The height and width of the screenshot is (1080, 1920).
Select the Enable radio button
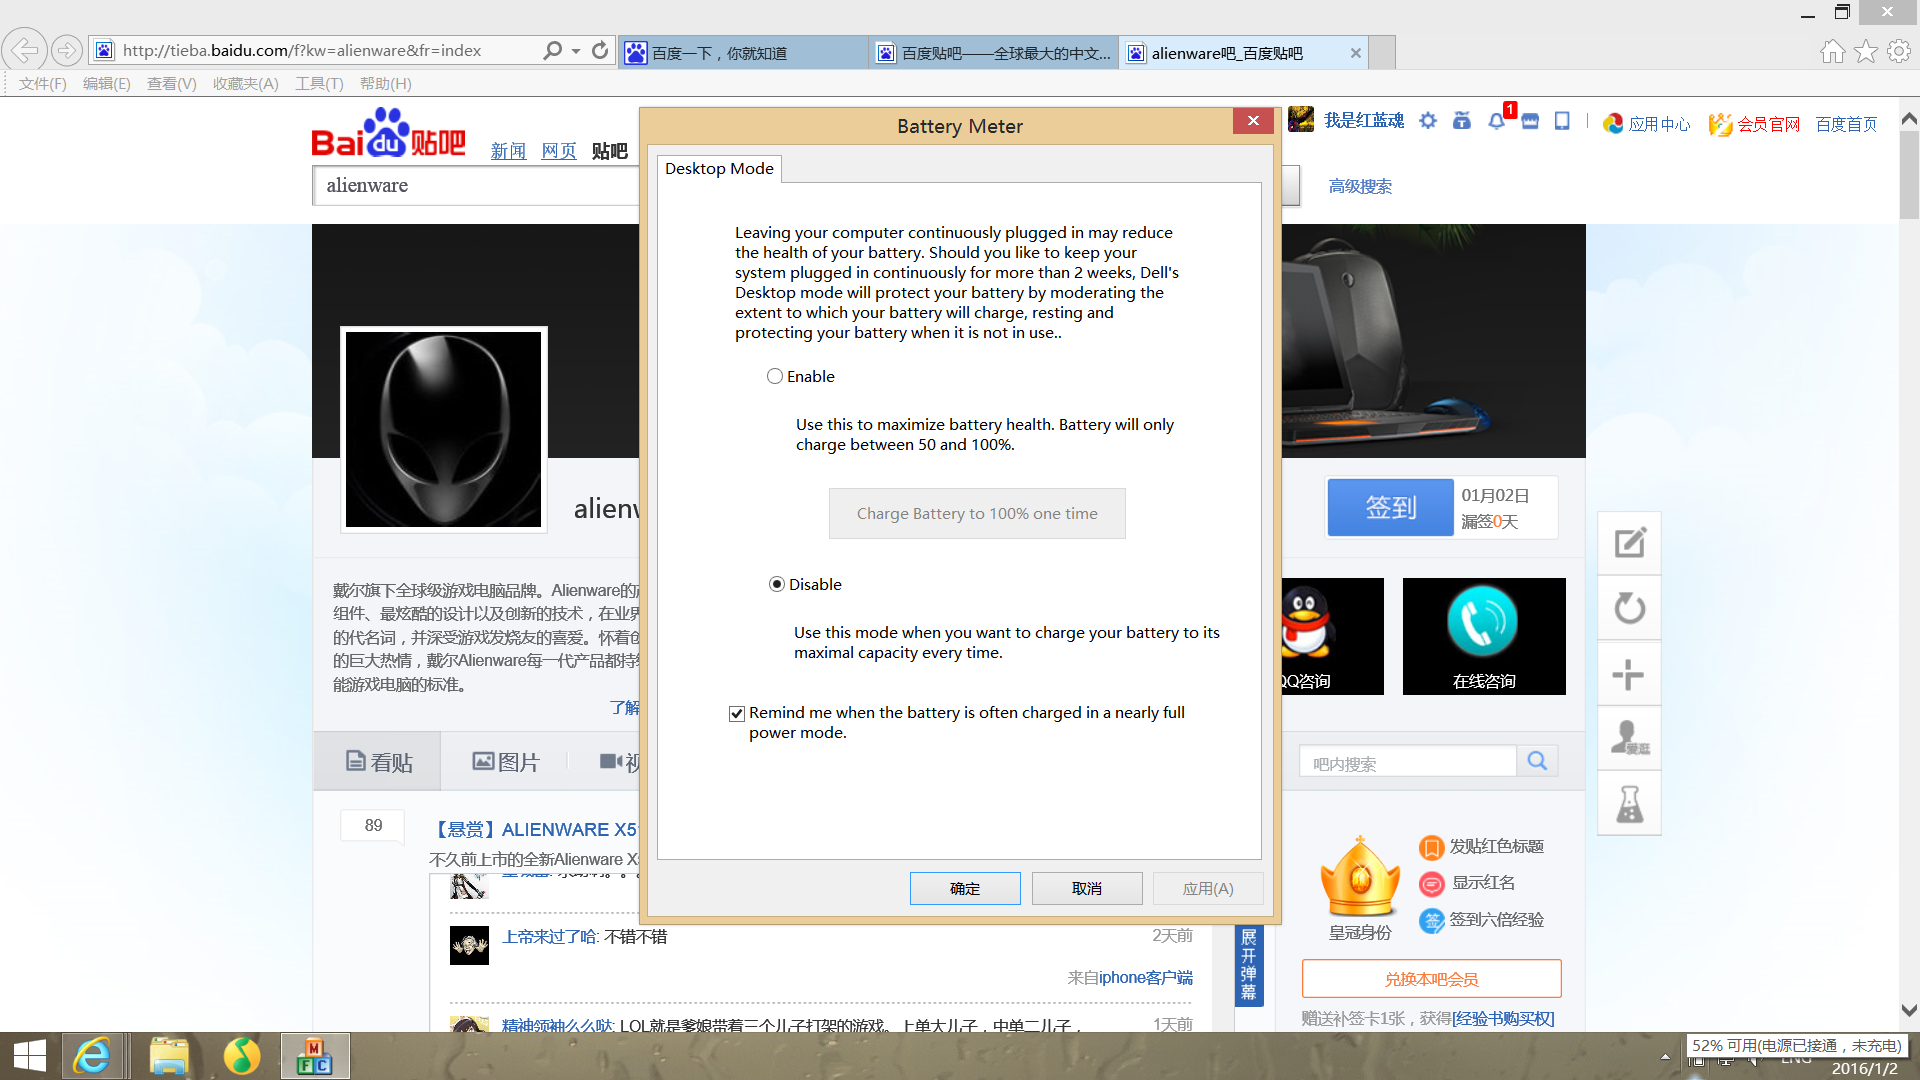pyautogui.click(x=775, y=377)
